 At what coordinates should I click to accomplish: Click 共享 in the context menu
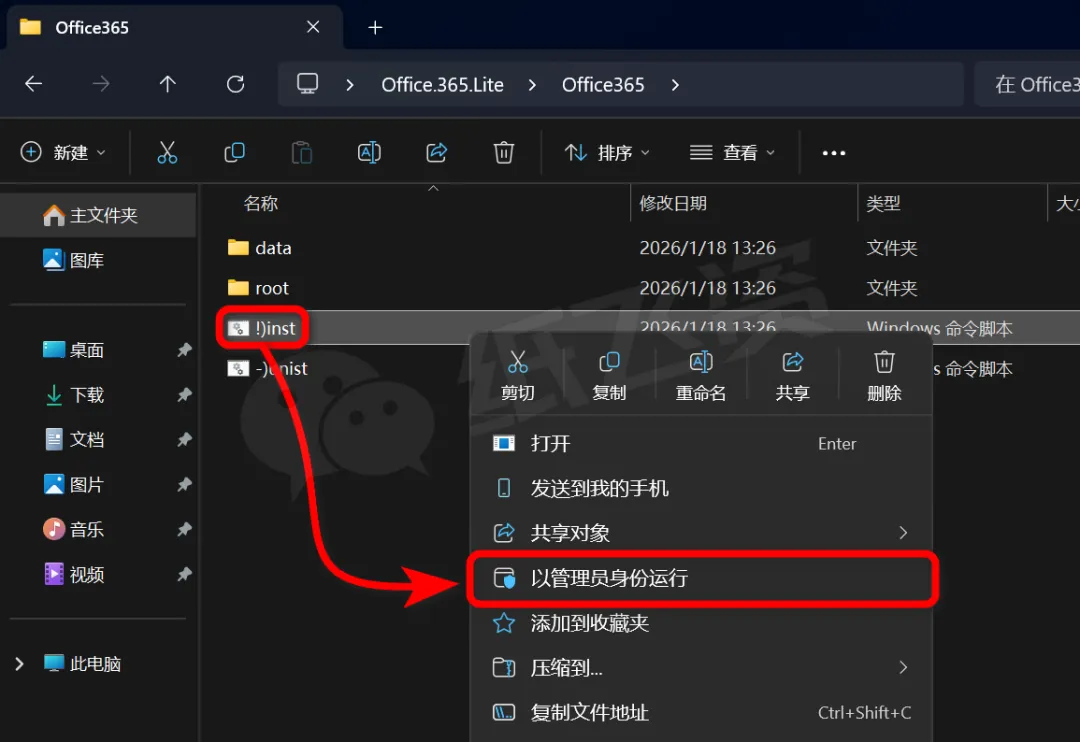(792, 376)
